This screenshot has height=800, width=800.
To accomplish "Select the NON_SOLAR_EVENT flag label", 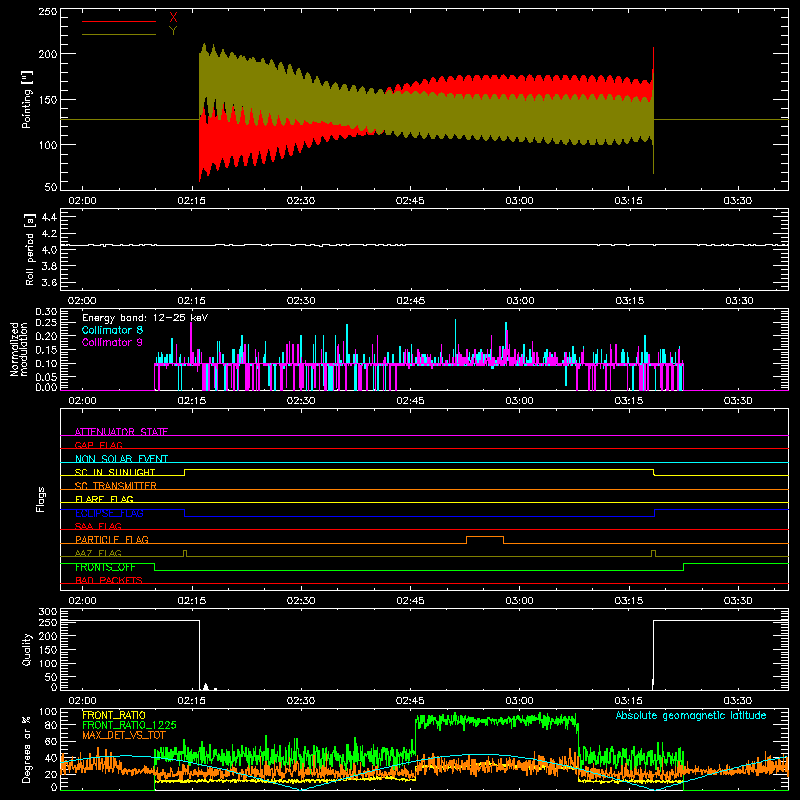I will point(121,459).
